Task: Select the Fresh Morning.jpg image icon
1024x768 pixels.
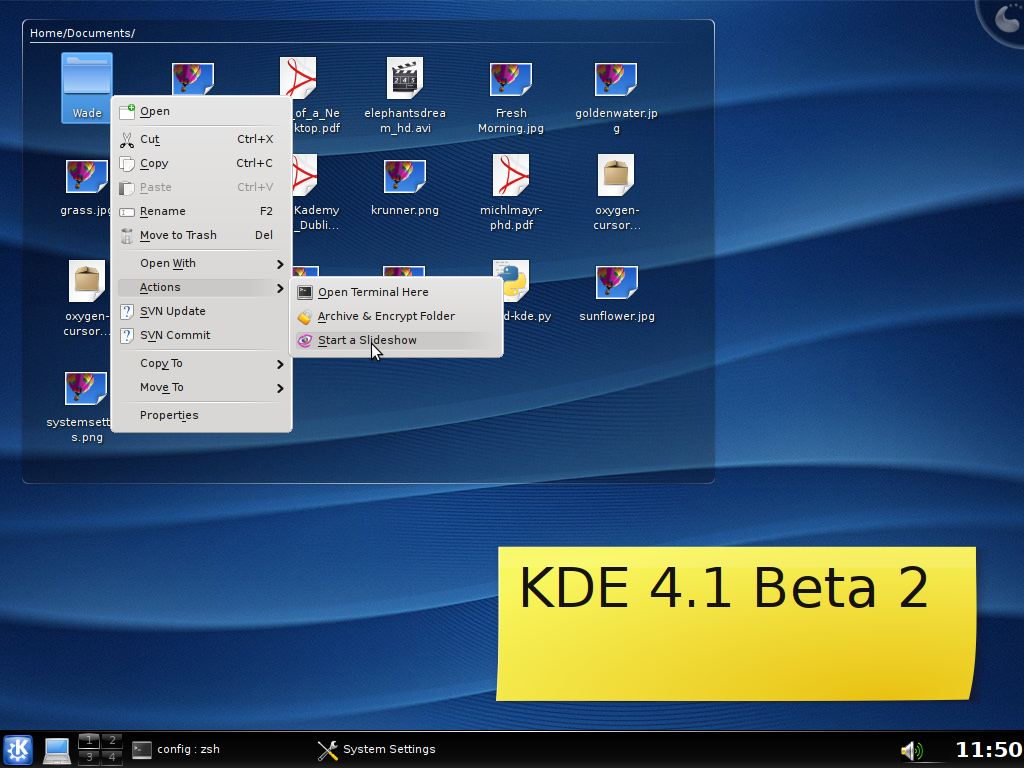Action: (511, 79)
